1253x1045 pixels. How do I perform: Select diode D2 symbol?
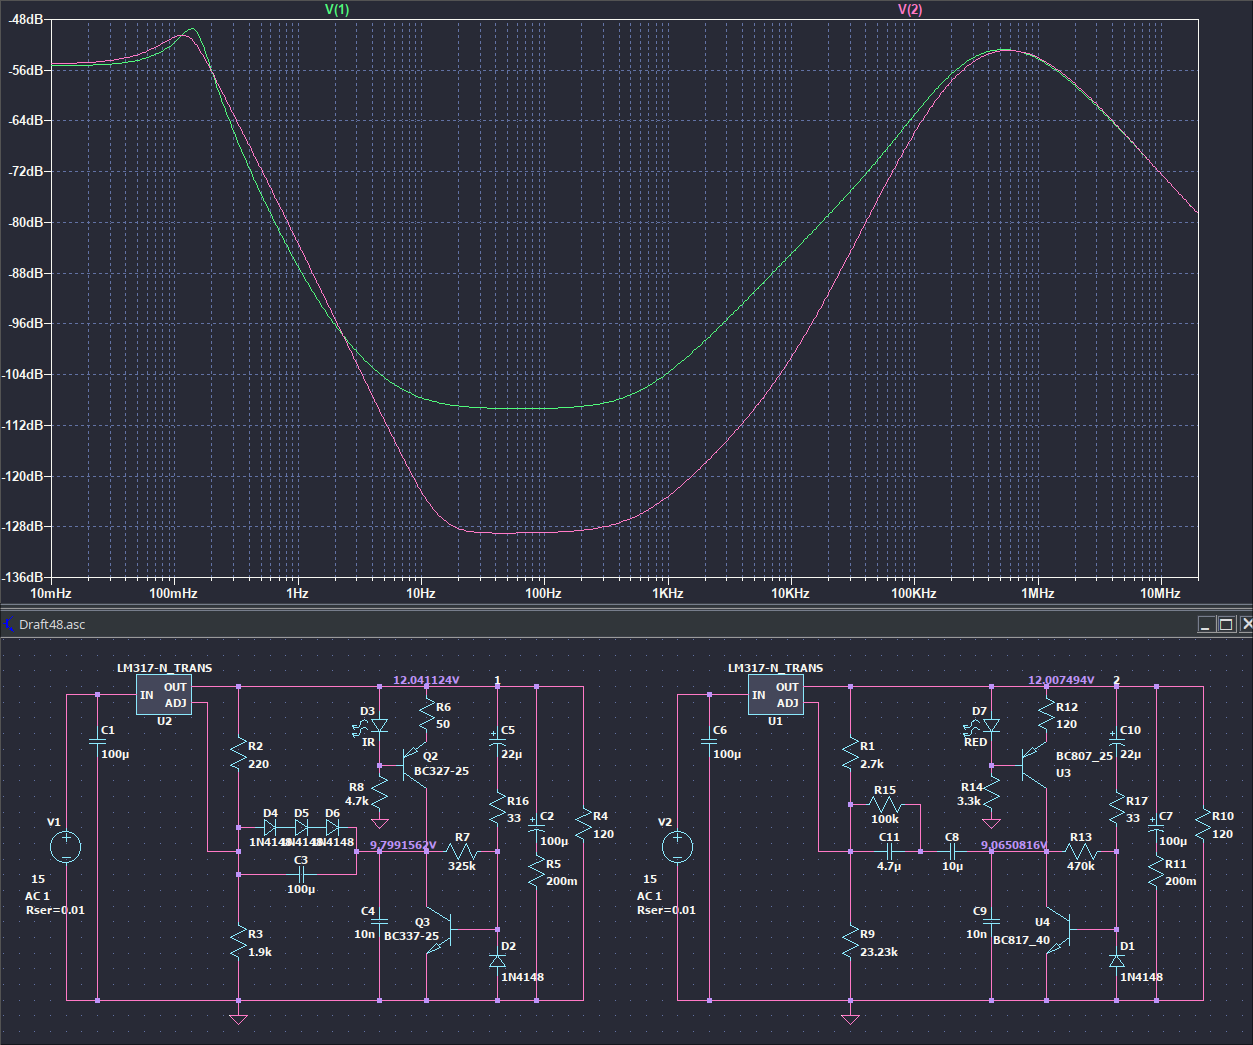[498, 961]
